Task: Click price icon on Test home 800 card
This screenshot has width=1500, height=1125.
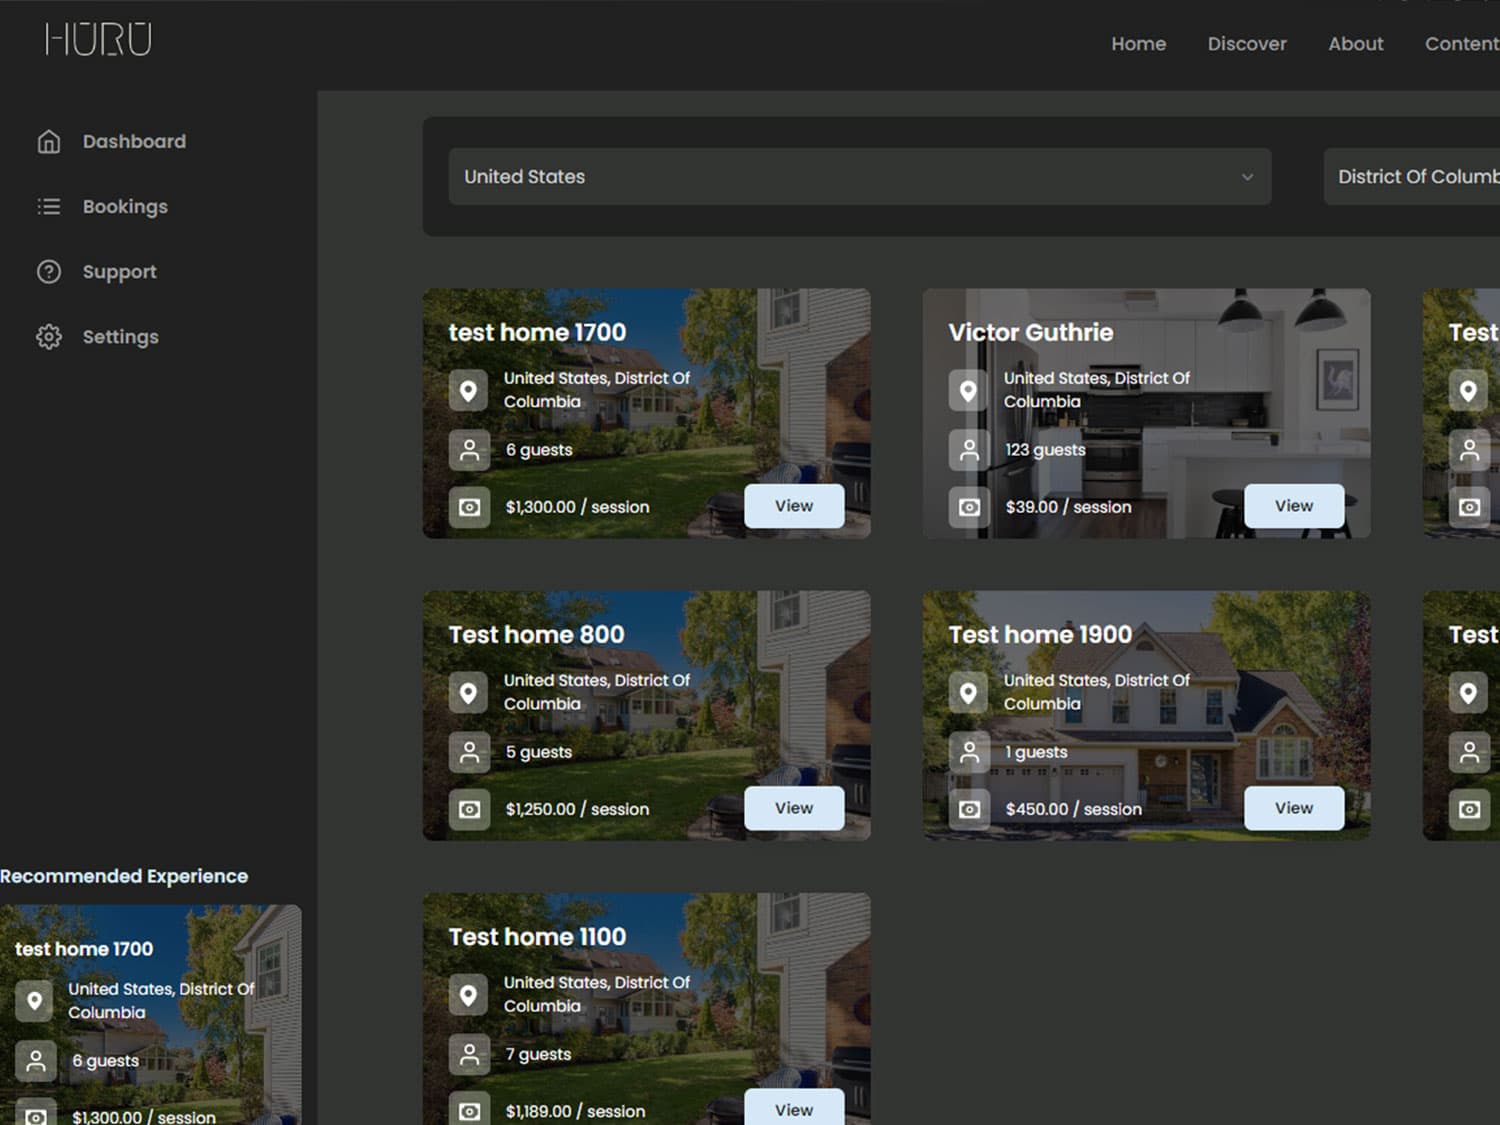Action: 469,809
